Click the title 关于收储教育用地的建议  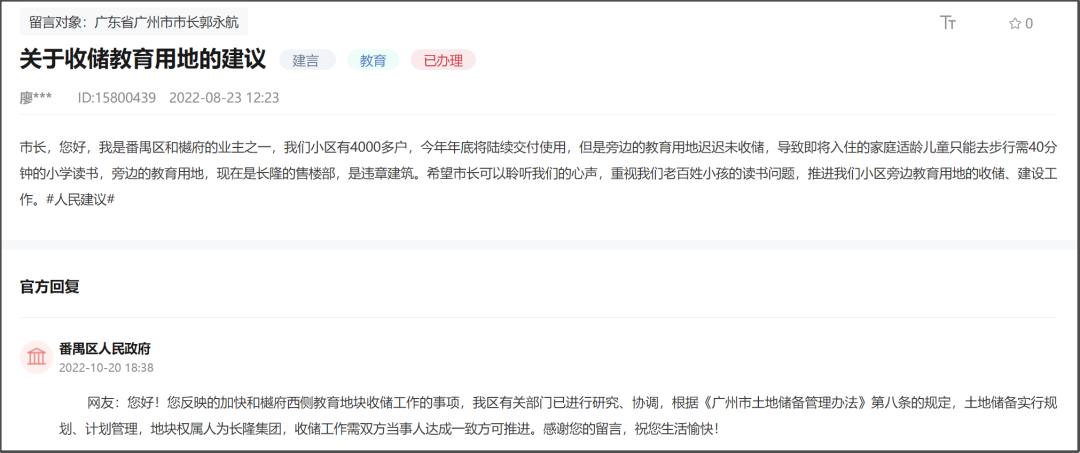pos(143,60)
